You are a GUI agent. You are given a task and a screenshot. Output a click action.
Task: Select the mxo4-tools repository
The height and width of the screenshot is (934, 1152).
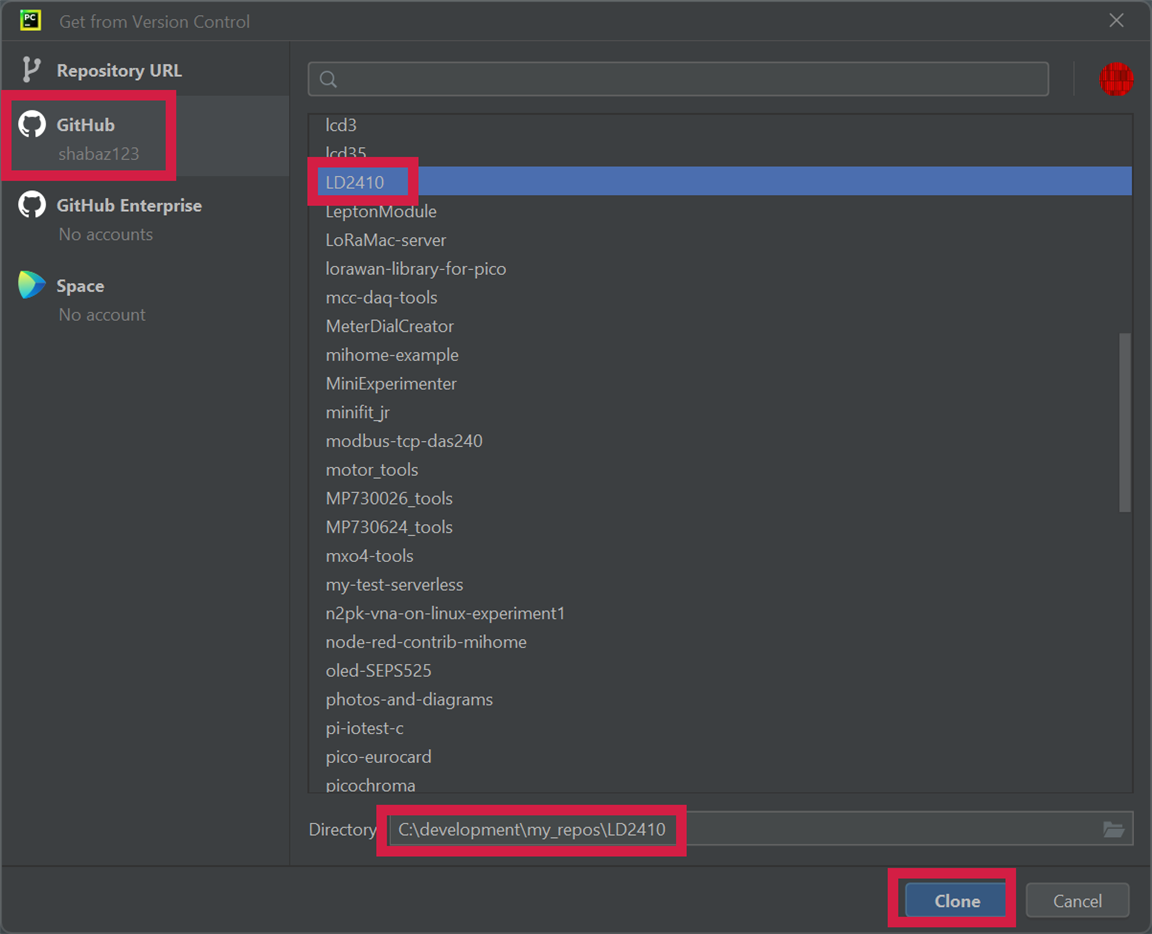721,556
